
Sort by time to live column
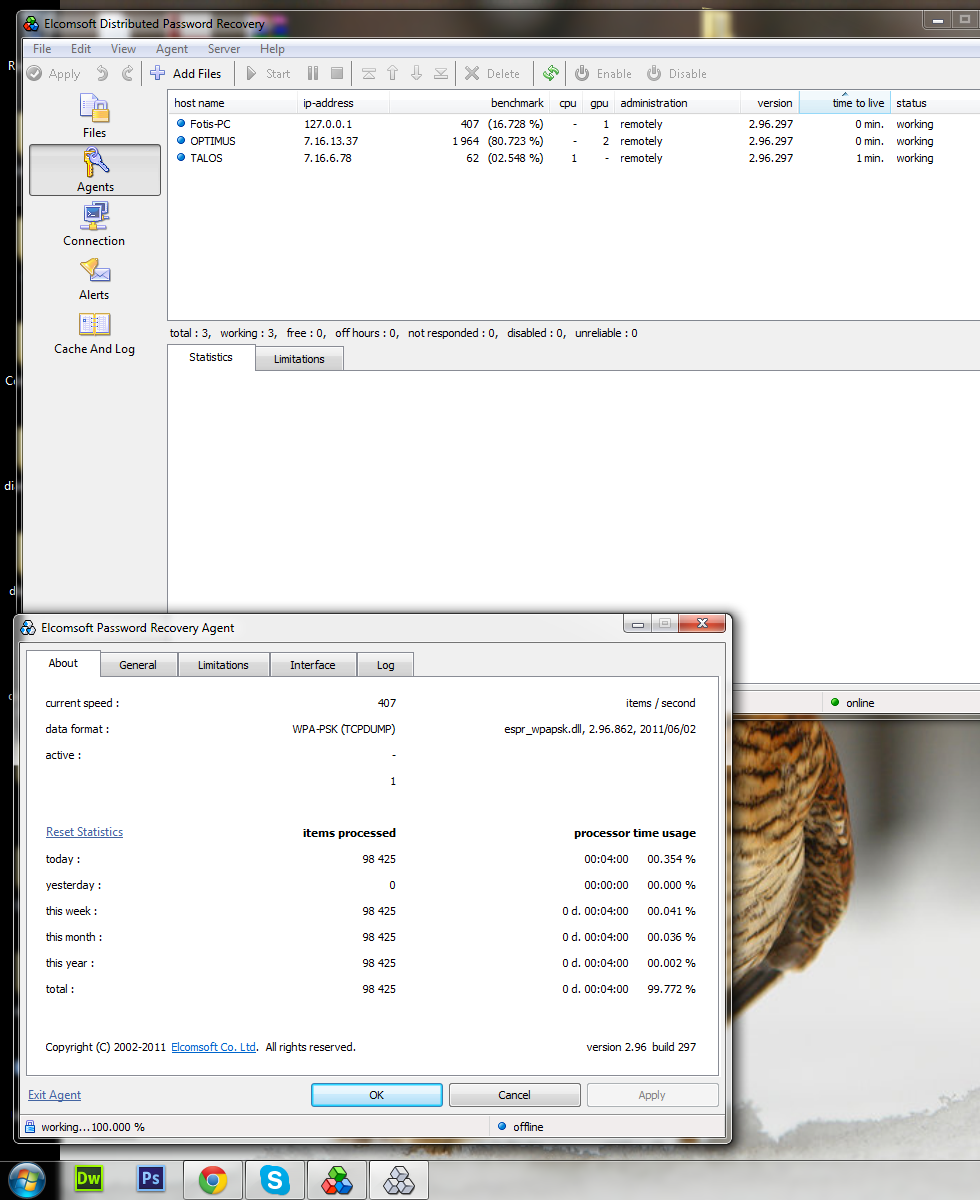click(x=845, y=103)
